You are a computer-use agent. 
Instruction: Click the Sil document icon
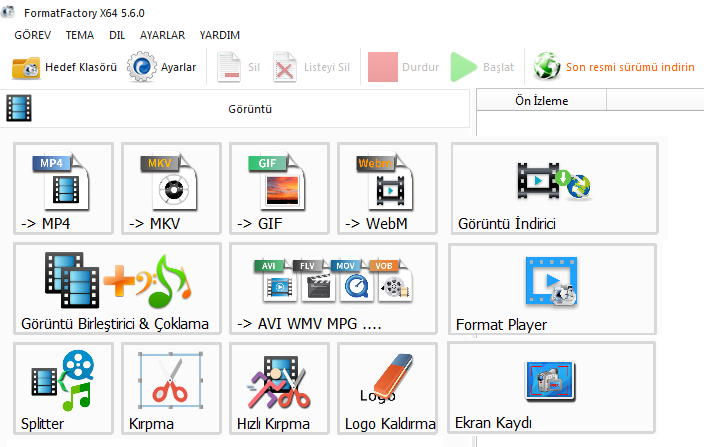click(x=229, y=67)
